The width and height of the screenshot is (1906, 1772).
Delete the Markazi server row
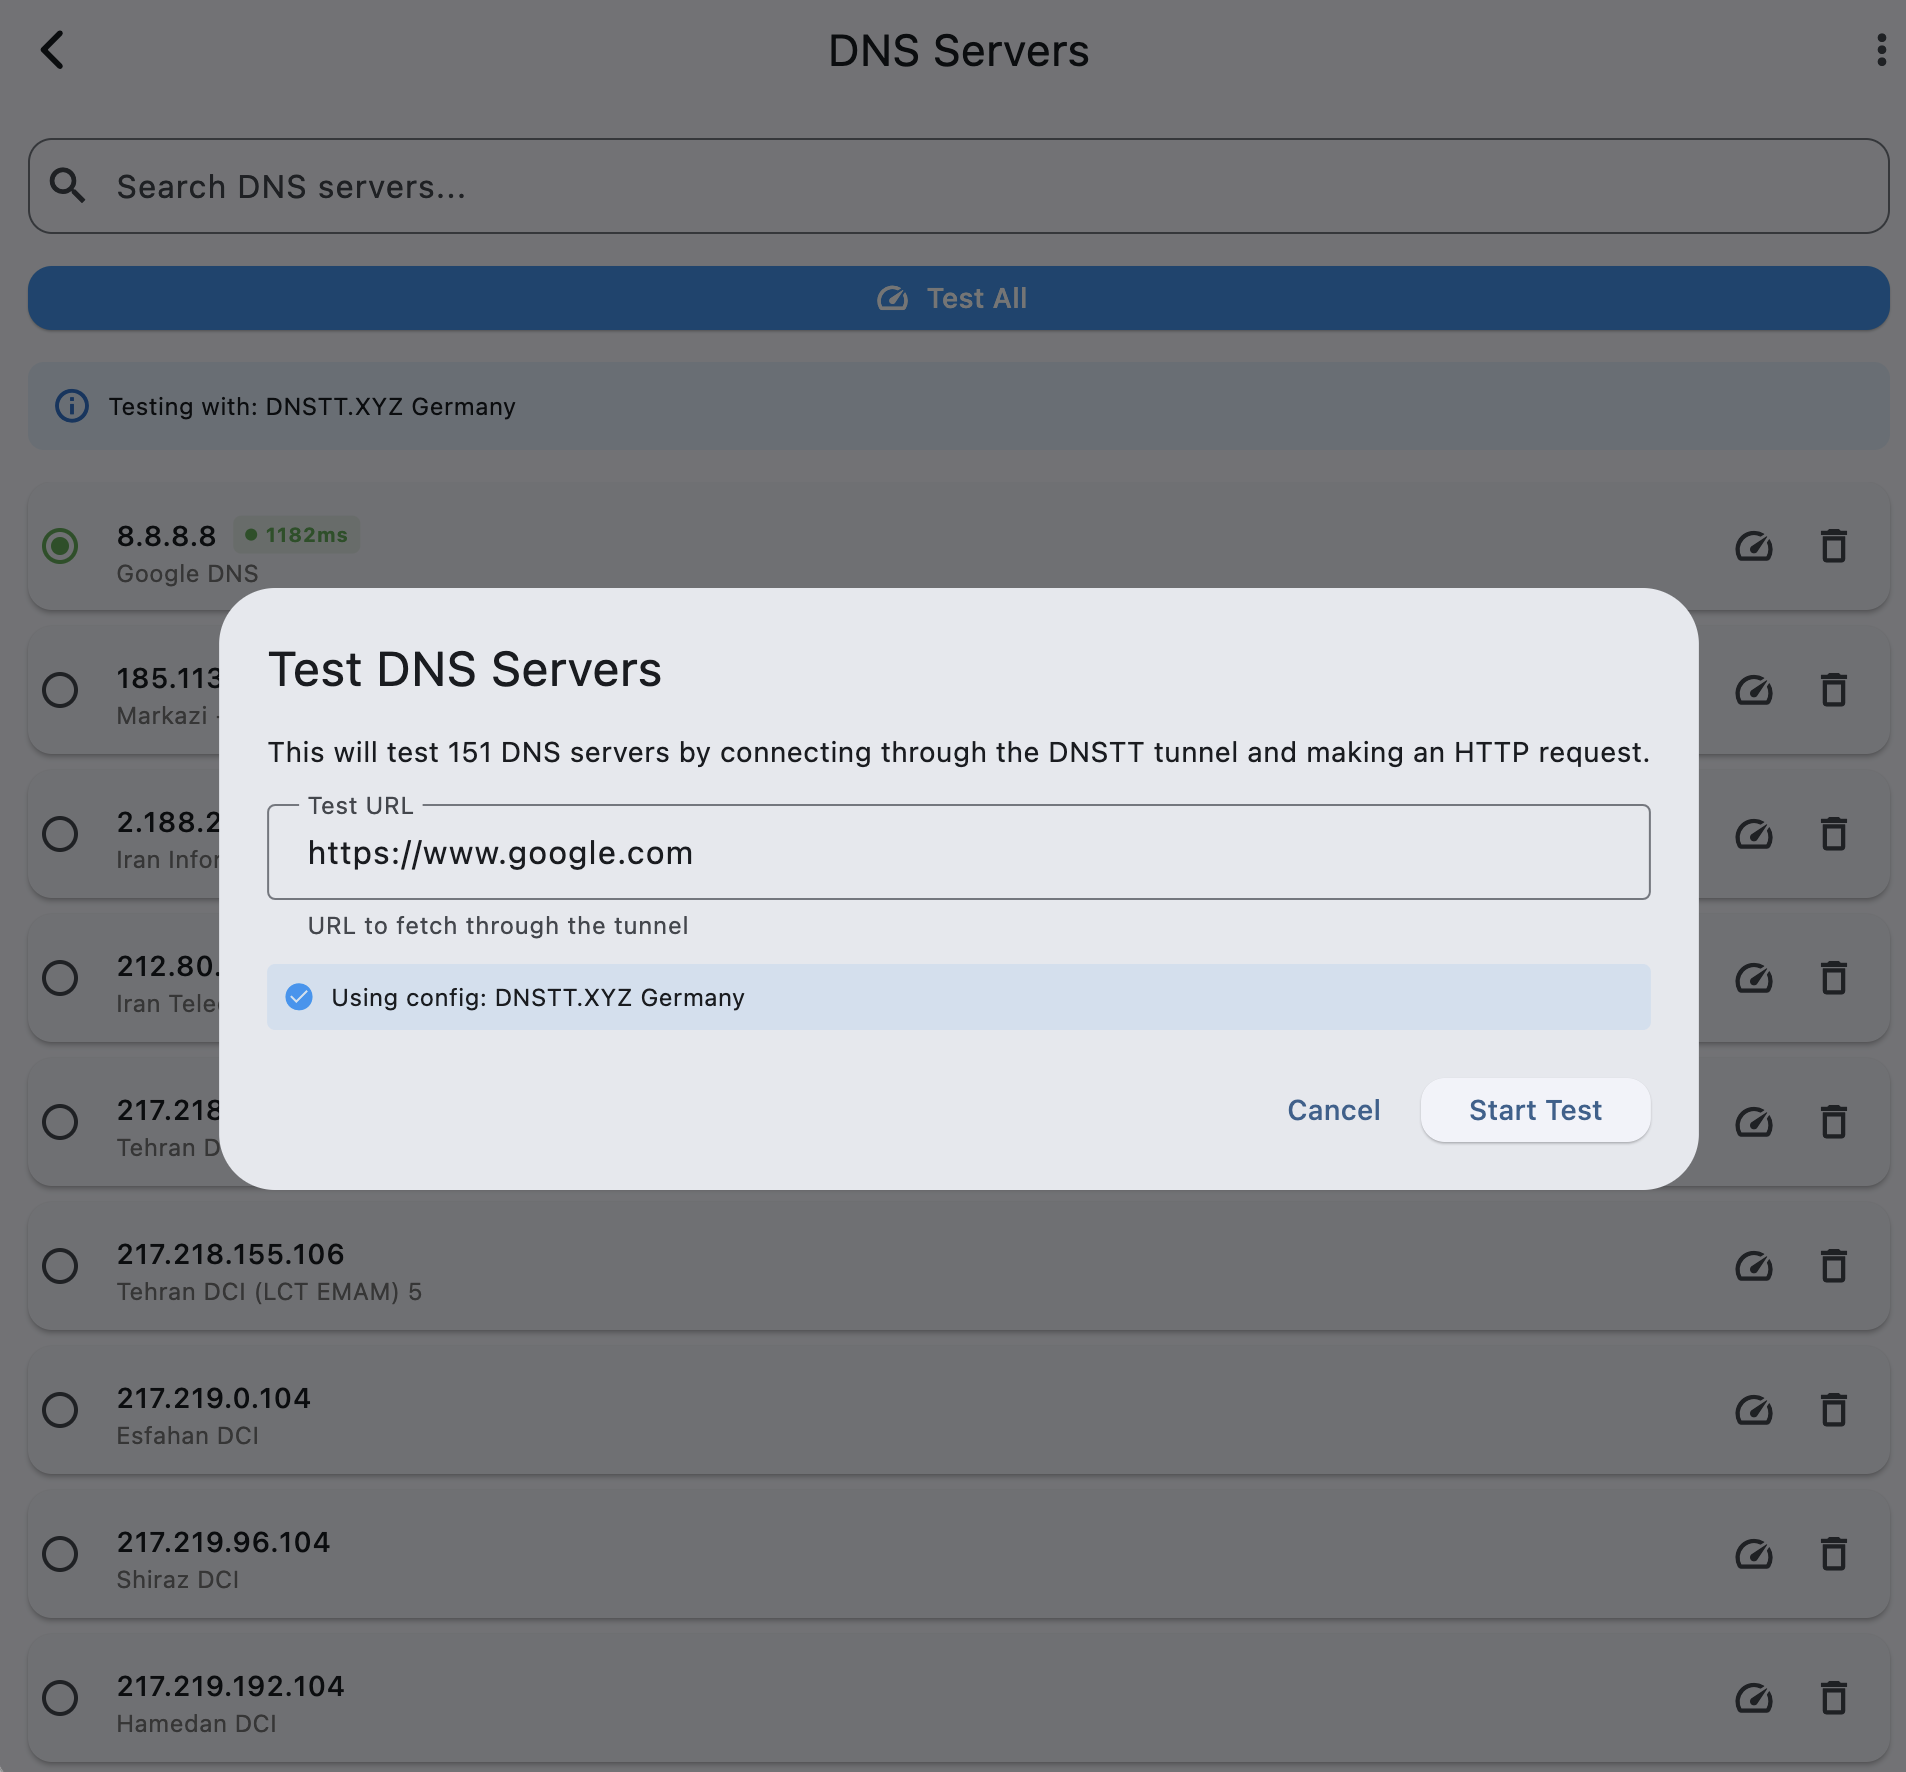click(1833, 691)
